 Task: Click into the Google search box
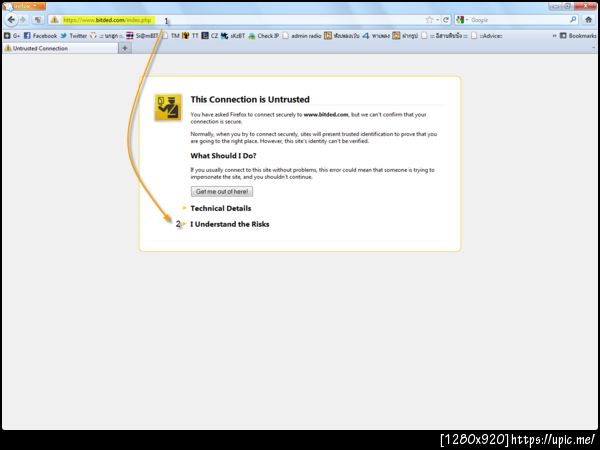coord(518,20)
